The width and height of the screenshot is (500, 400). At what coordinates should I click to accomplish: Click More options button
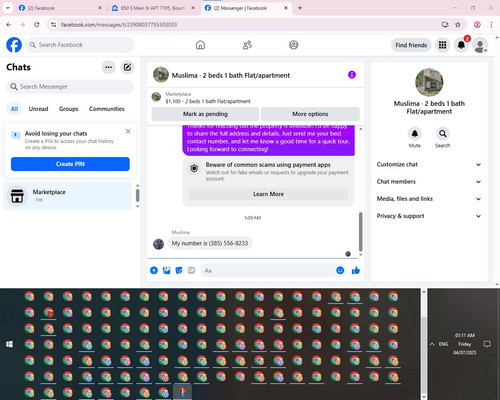pyautogui.click(x=310, y=114)
